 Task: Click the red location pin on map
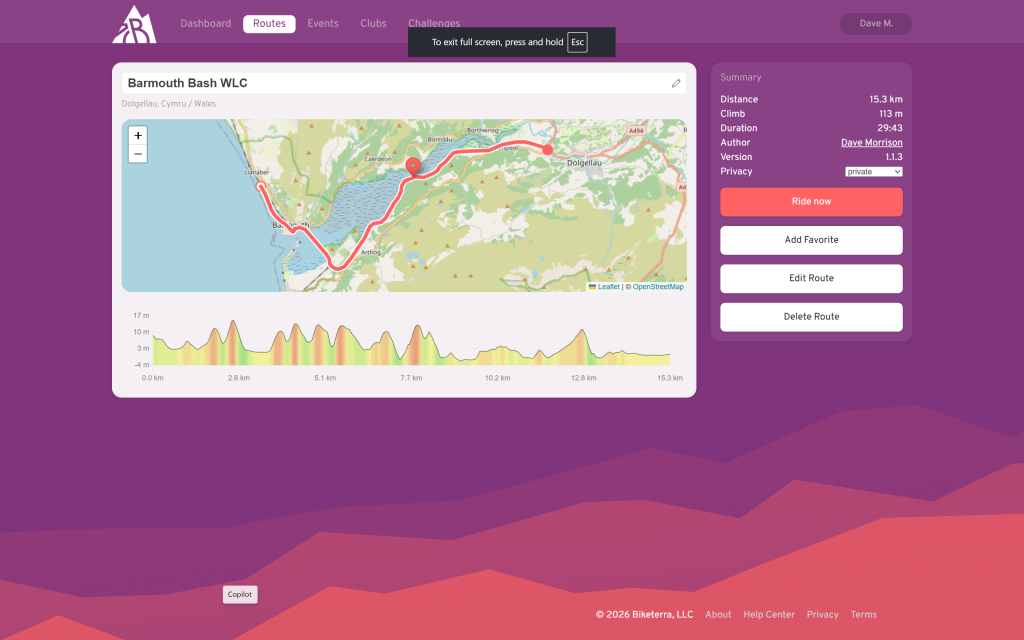point(414,165)
